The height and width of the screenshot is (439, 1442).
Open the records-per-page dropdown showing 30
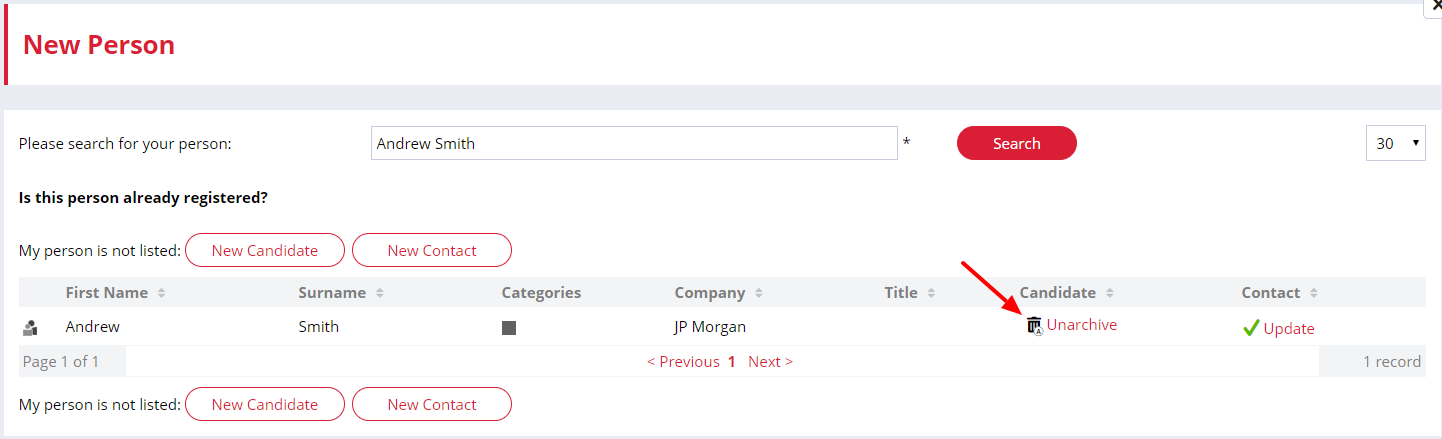pyautogui.click(x=1396, y=143)
